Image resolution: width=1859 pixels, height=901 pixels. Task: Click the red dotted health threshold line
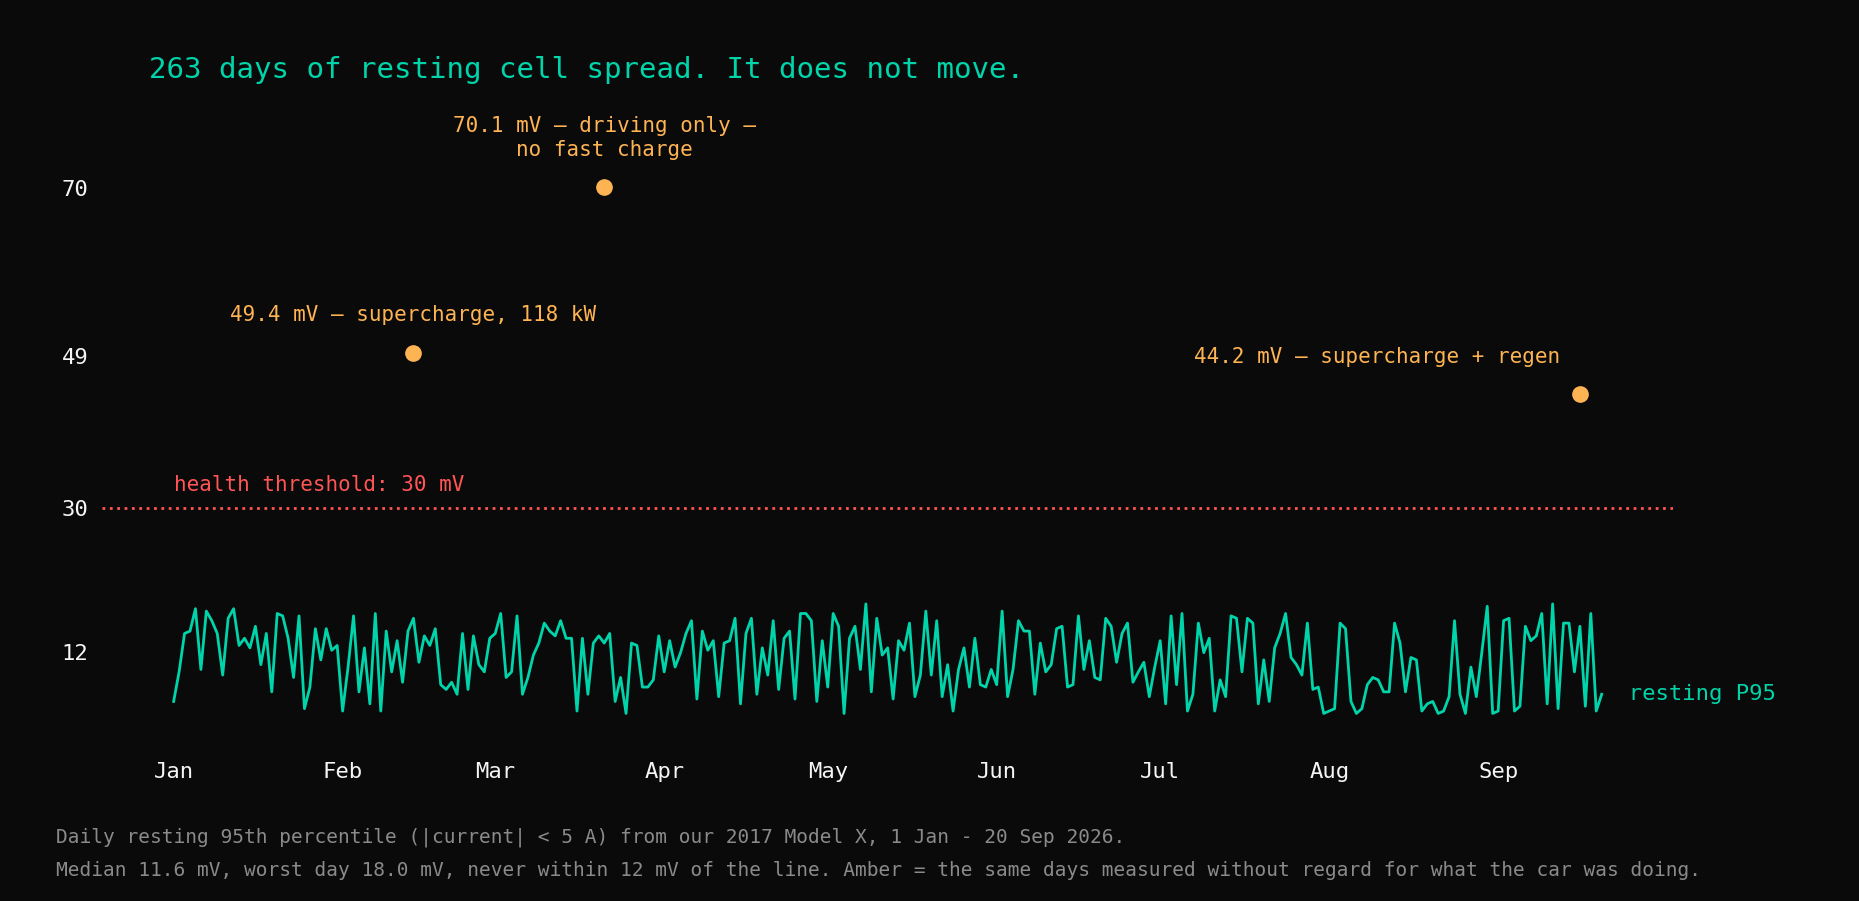coord(888,508)
